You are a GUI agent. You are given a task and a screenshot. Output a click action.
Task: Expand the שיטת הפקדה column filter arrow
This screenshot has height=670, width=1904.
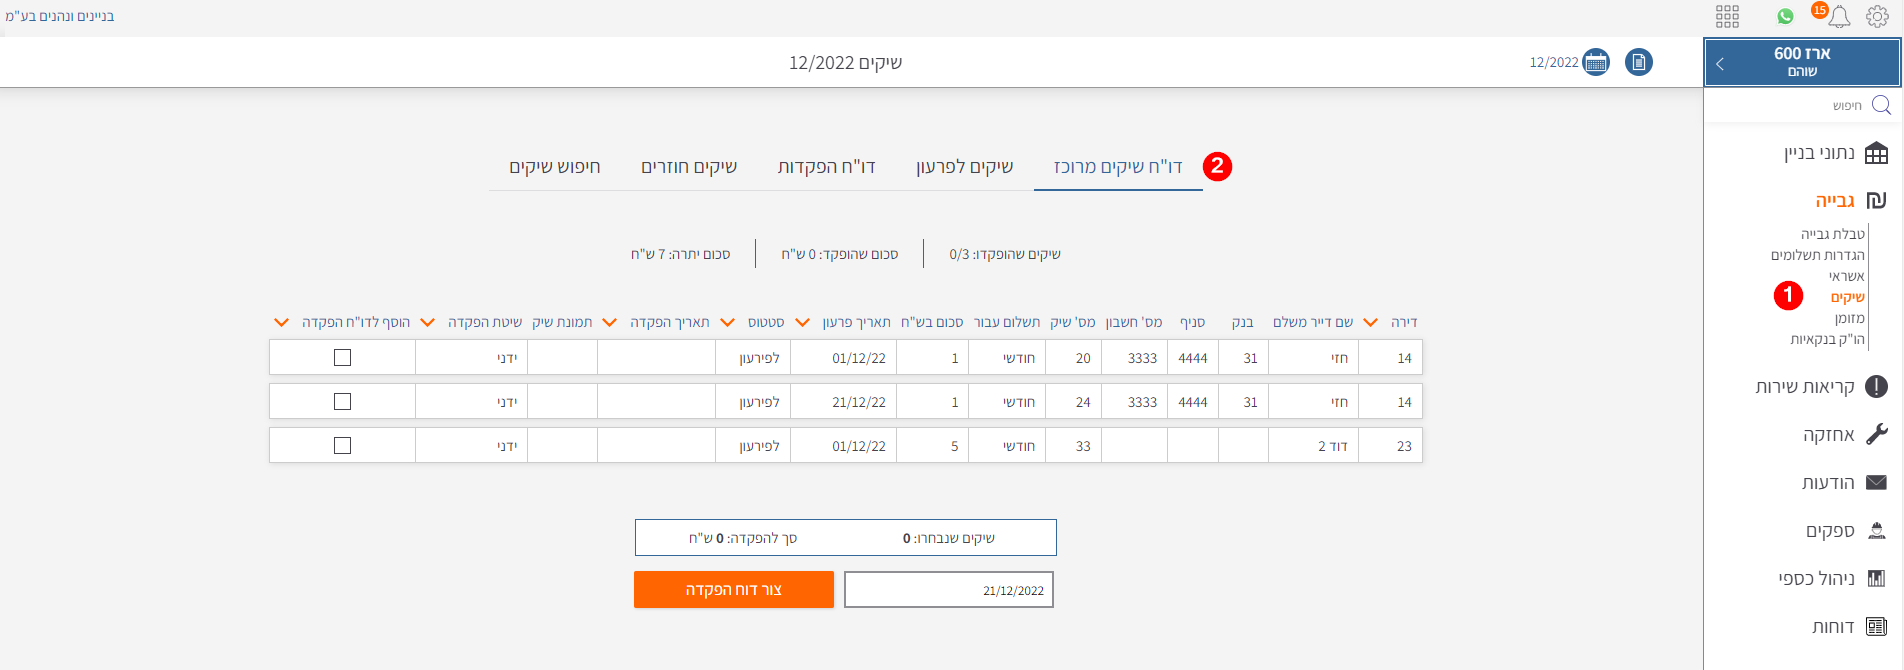pyautogui.click(x=428, y=322)
